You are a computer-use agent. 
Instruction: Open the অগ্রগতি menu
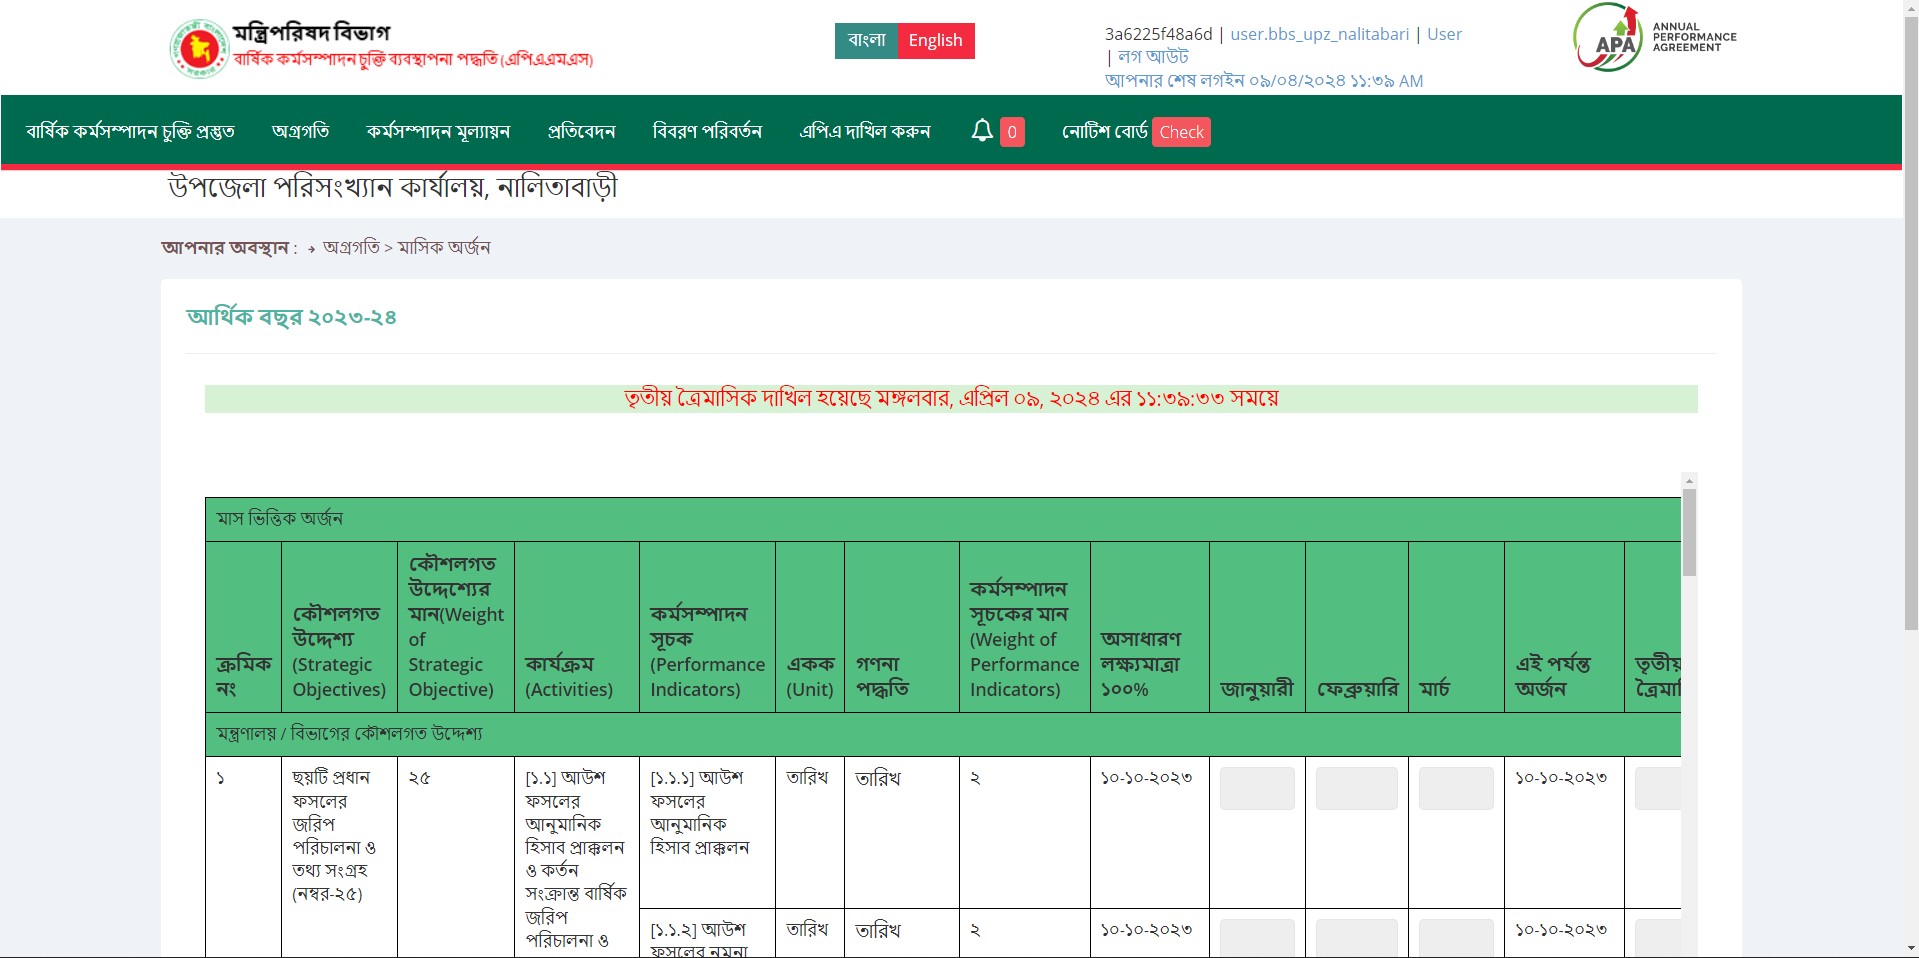(300, 132)
